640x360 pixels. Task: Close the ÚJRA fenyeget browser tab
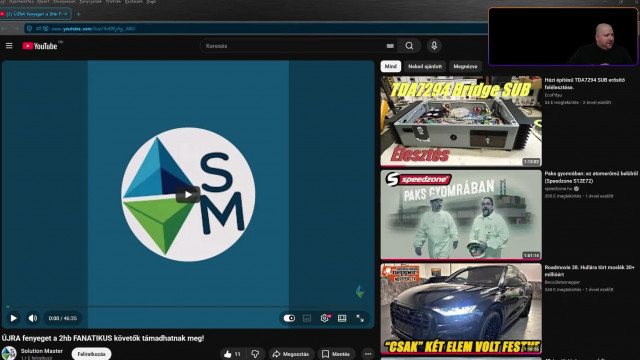[66, 14]
